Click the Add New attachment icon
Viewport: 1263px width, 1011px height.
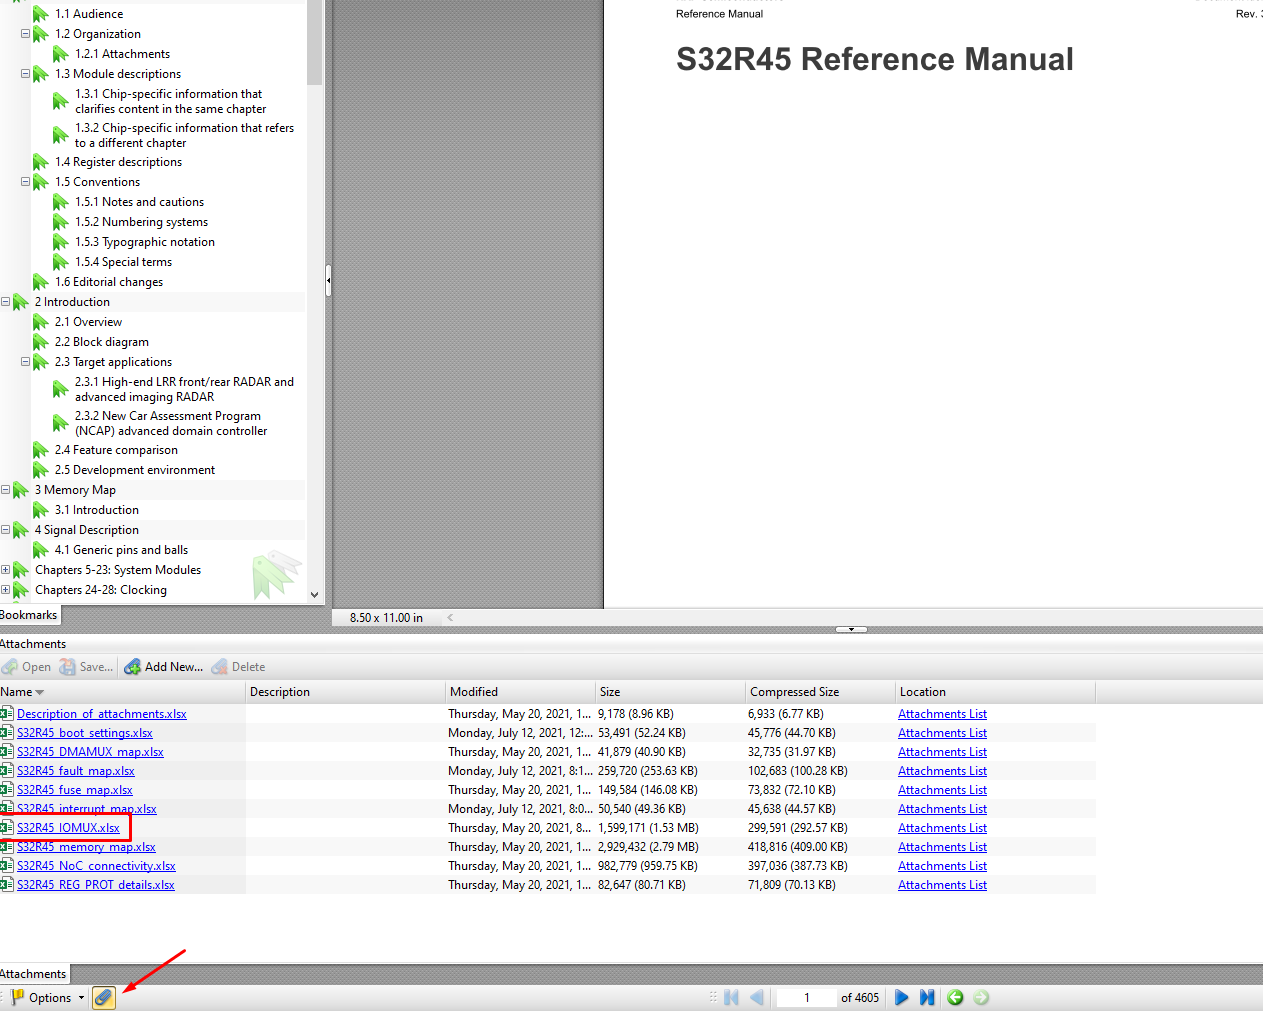coord(132,666)
